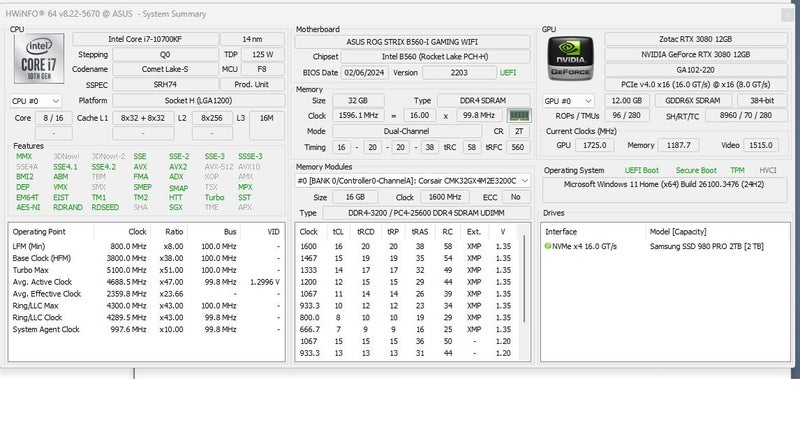Click the AES-NI feature label
Viewport: 800px width, 427px height.
click(x=28, y=207)
